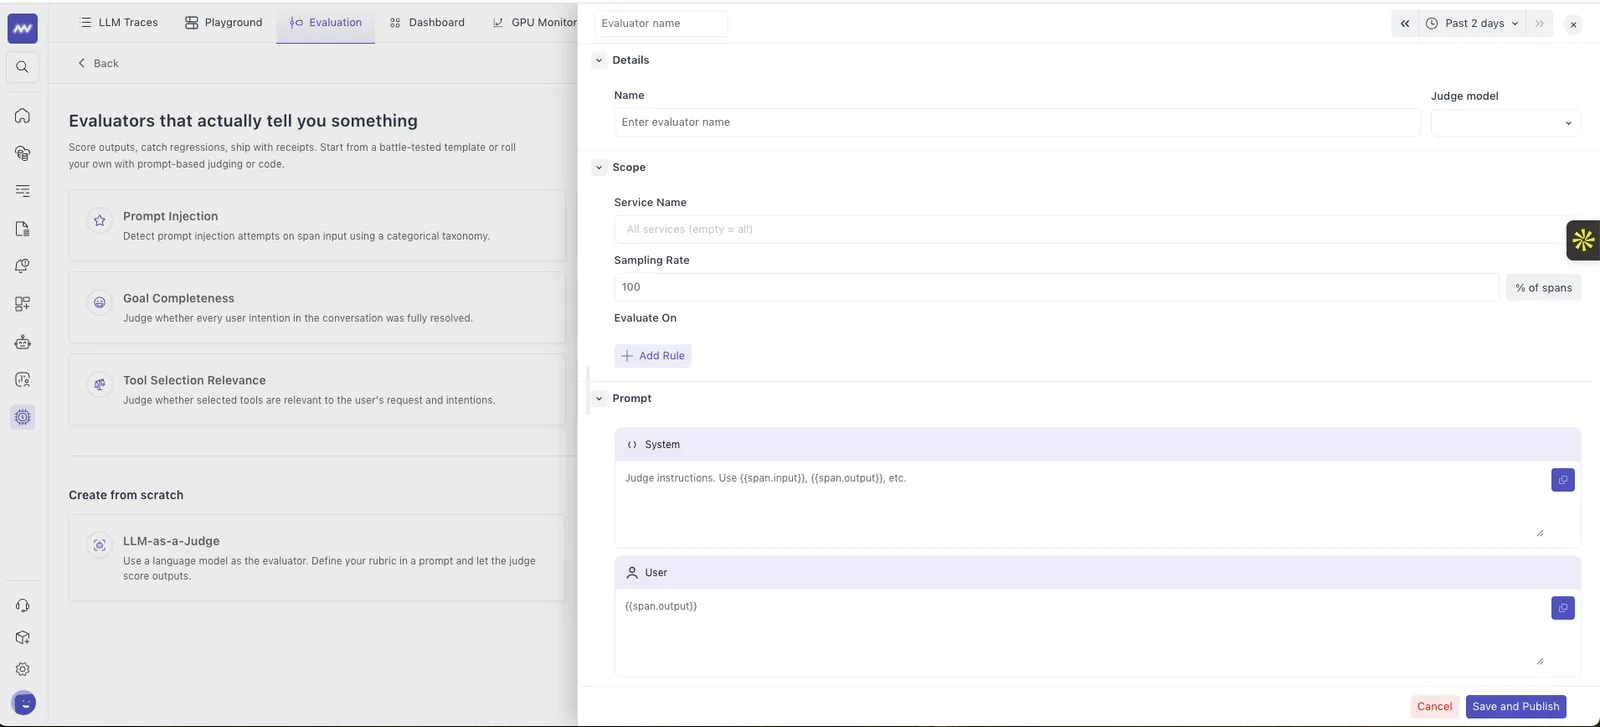Switch to the GPU Monitor tab
The width and height of the screenshot is (1600, 727).
[533, 22]
